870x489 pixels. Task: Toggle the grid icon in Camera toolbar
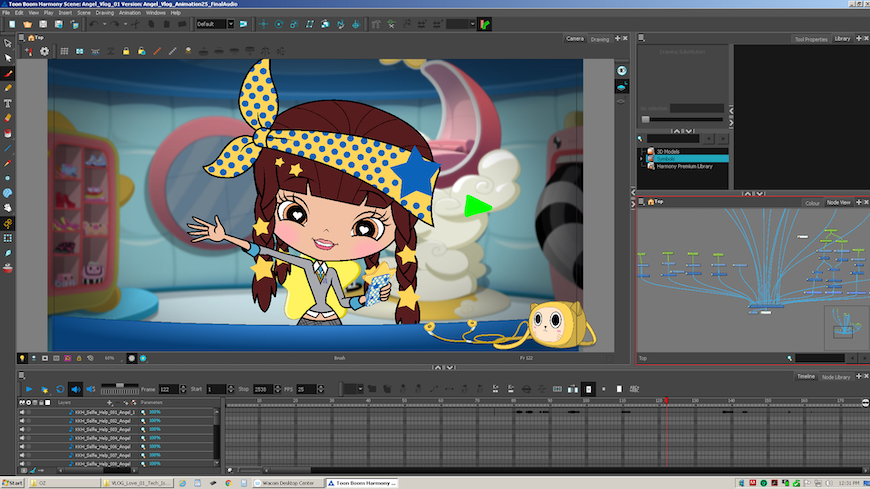64,51
